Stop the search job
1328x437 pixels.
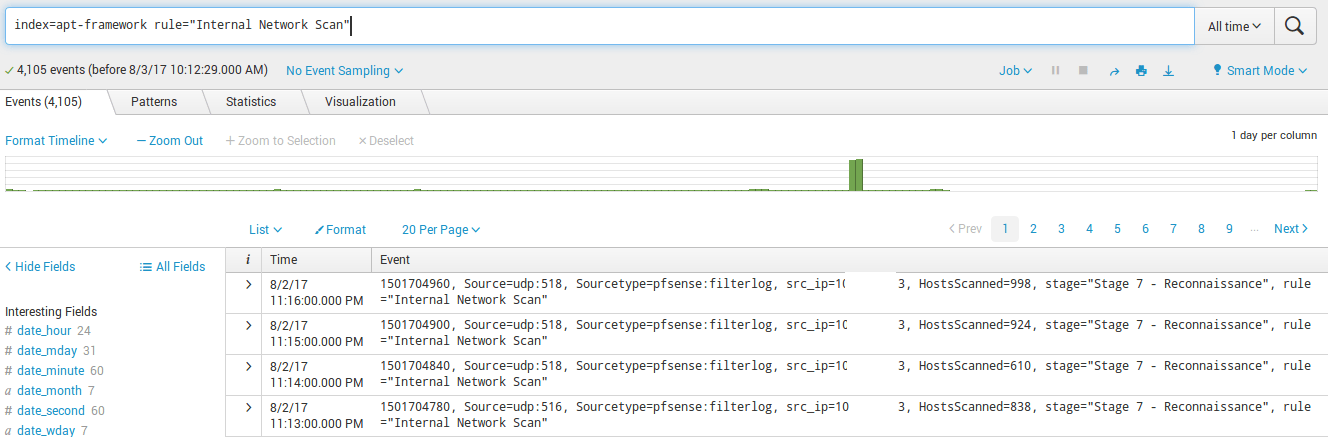point(1083,71)
